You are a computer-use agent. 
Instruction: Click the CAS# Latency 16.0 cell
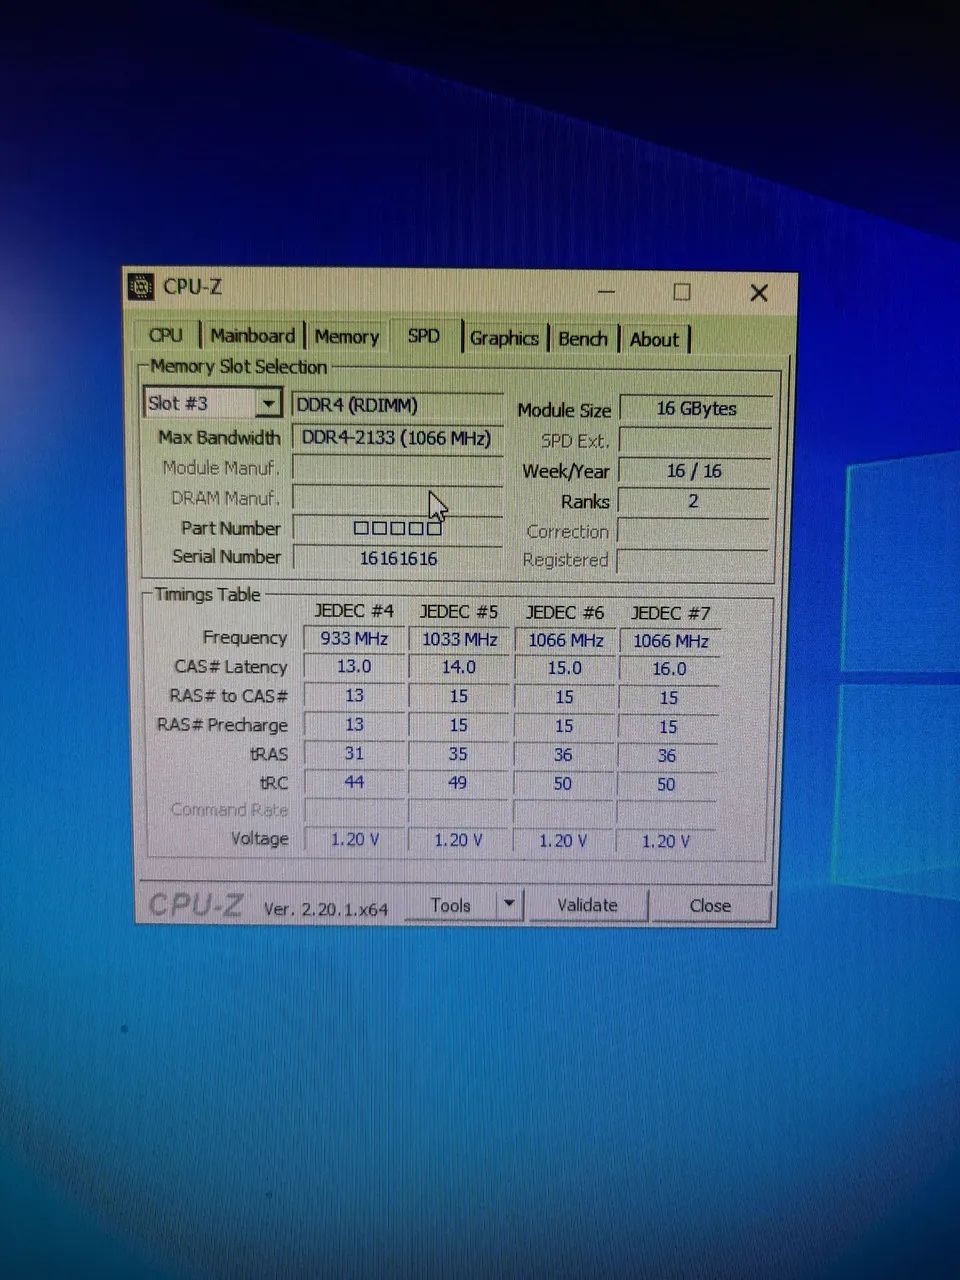[669, 669]
